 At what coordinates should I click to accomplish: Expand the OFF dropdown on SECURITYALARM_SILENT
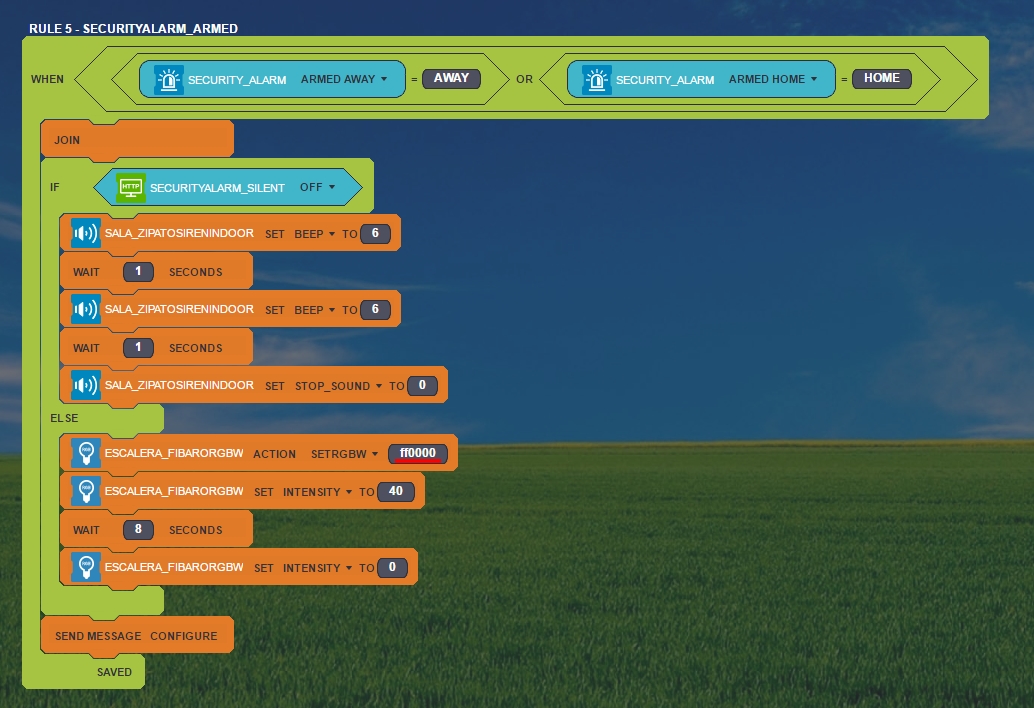click(318, 188)
